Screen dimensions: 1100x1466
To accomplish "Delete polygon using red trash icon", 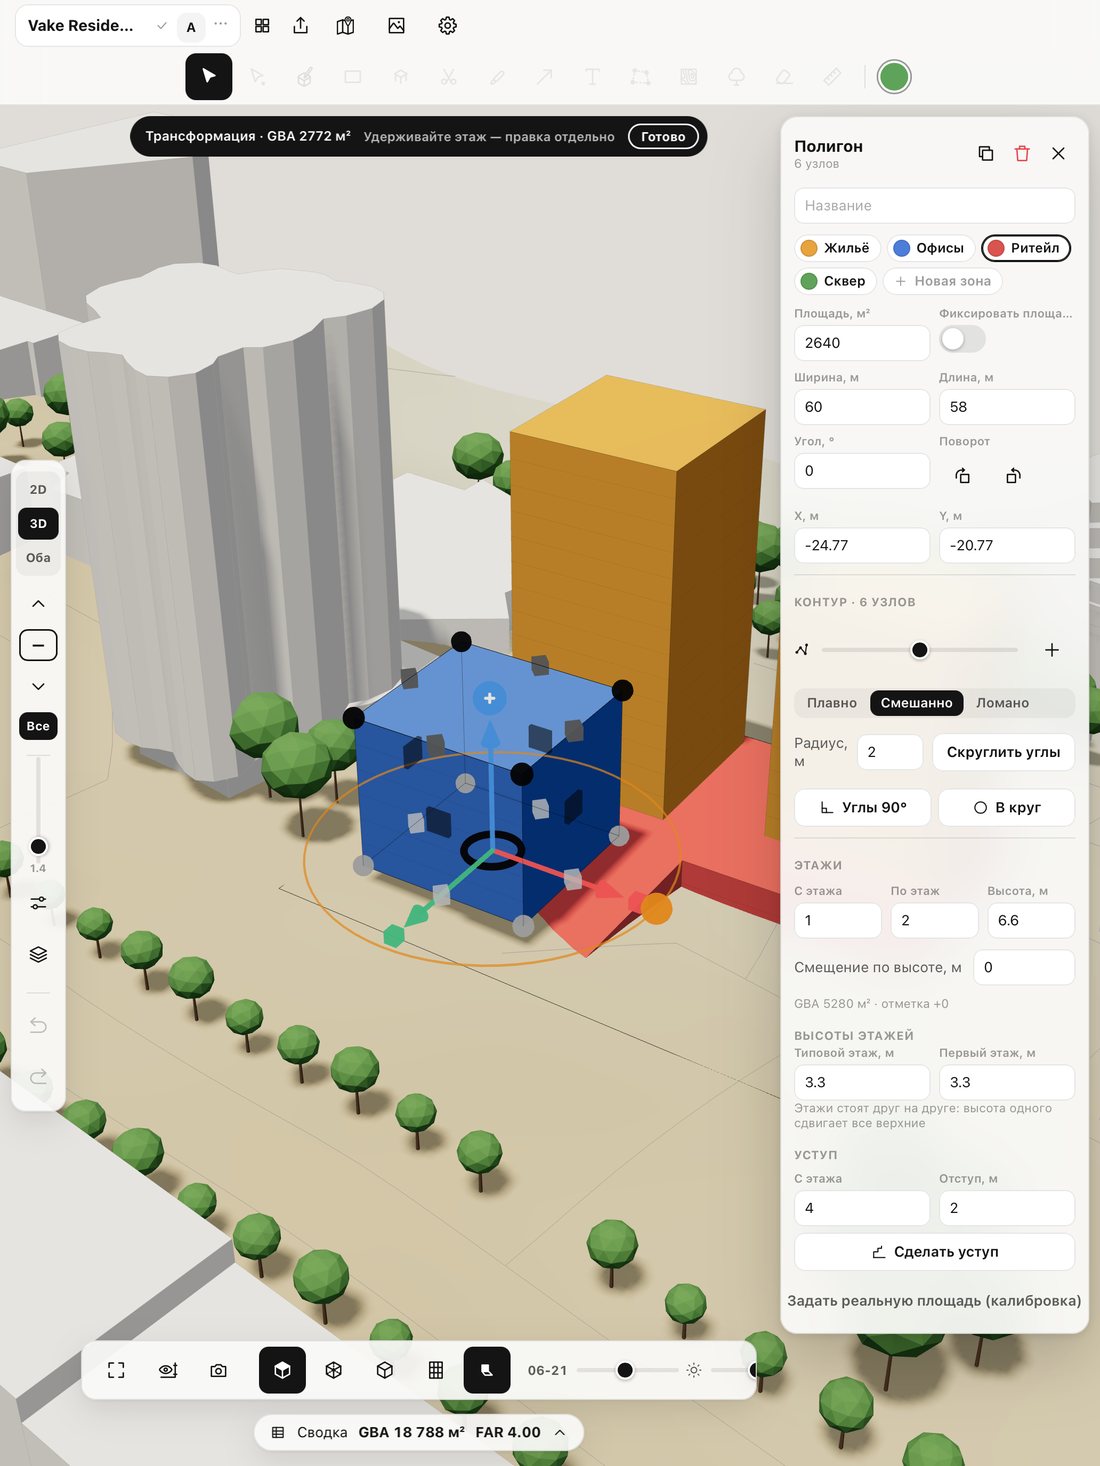I will [x=1022, y=153].
